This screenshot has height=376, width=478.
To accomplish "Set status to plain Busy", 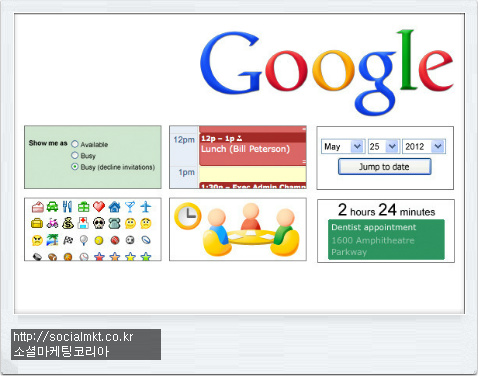I will click(75, 155).
